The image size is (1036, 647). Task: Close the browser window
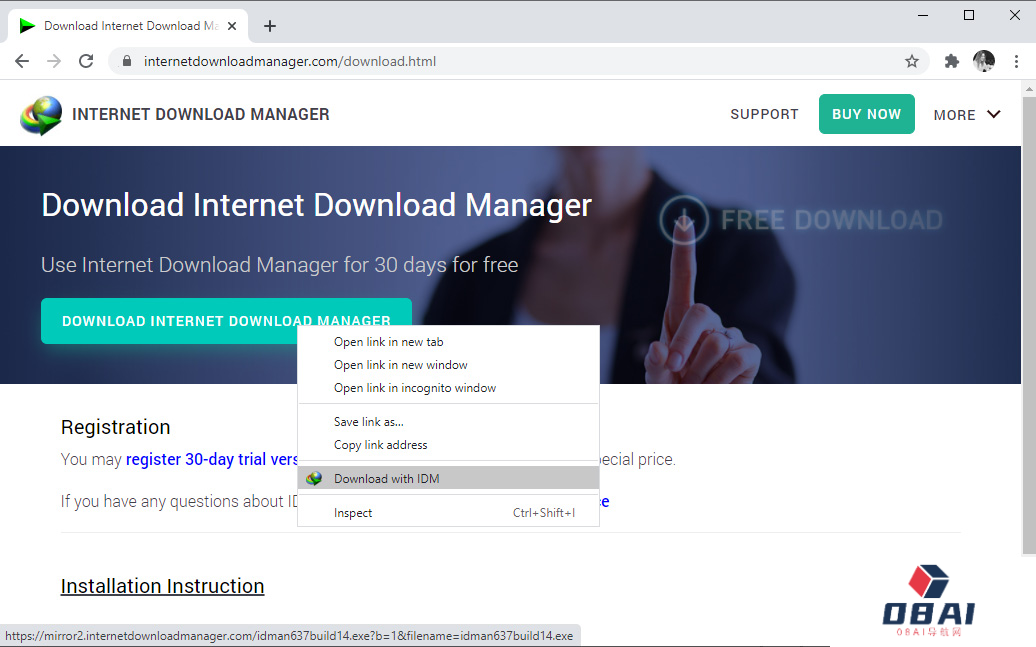tap(1015, 15)
